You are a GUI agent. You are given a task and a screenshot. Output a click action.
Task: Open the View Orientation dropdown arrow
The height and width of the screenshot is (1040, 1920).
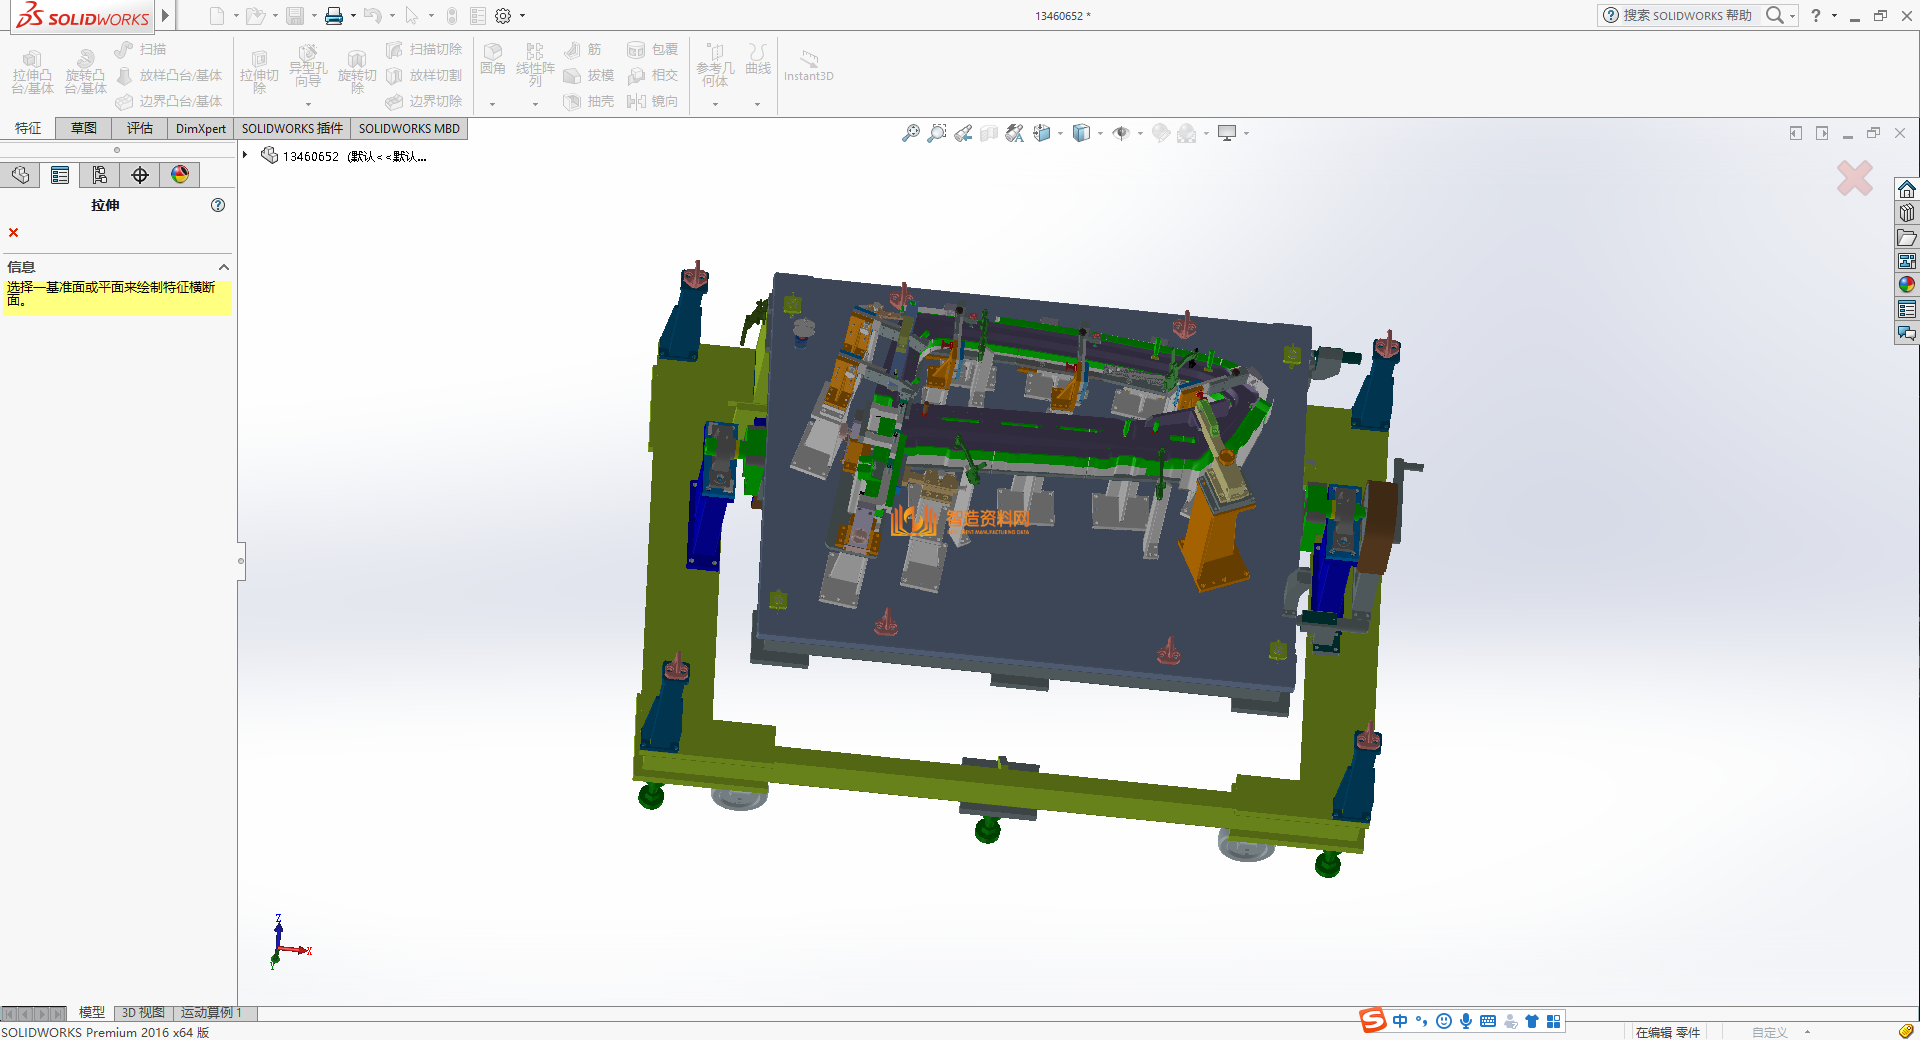pos(1060,133)
